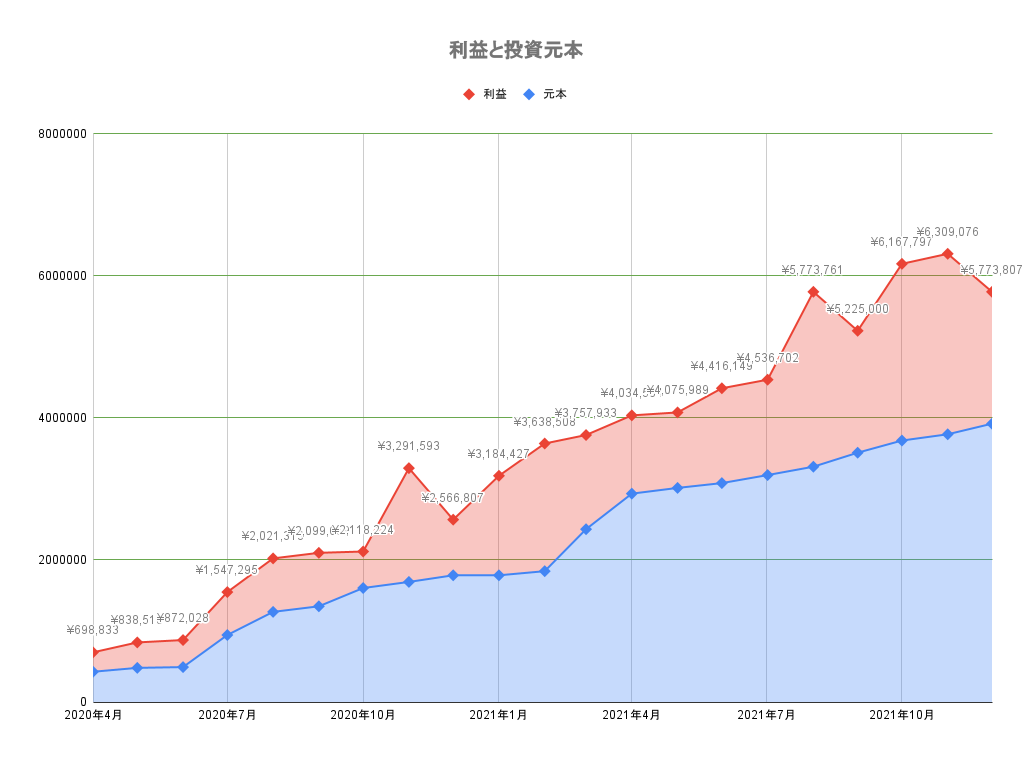Image resolution: width=1030 pixels, height=760 pixels.
Task: Click the blue 元本 marker on the 2020年10月 gridline
Action: (x=363, y=588)
